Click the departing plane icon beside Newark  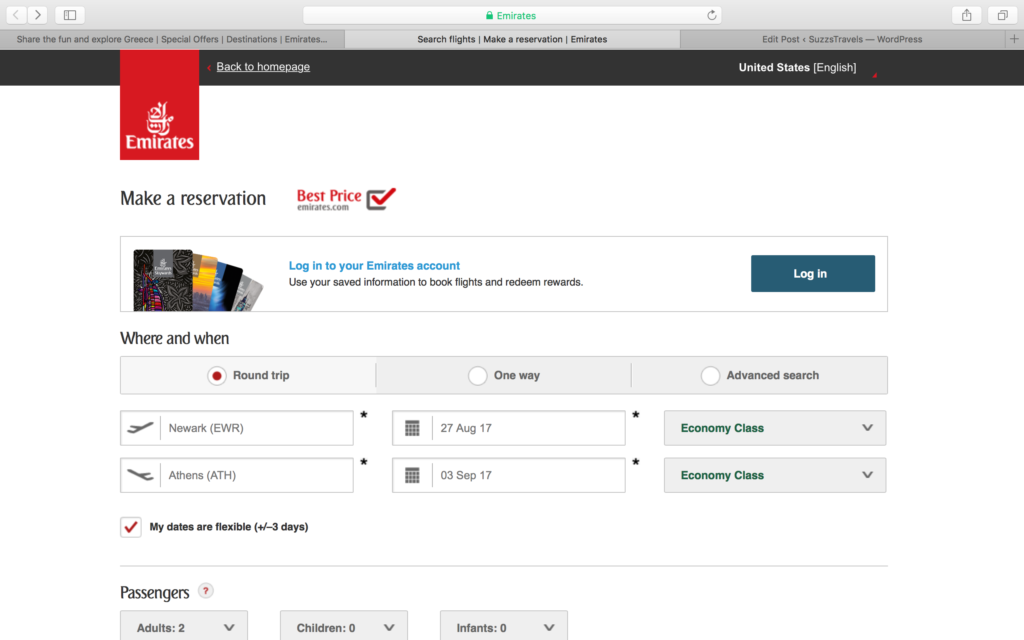(140, 428)
